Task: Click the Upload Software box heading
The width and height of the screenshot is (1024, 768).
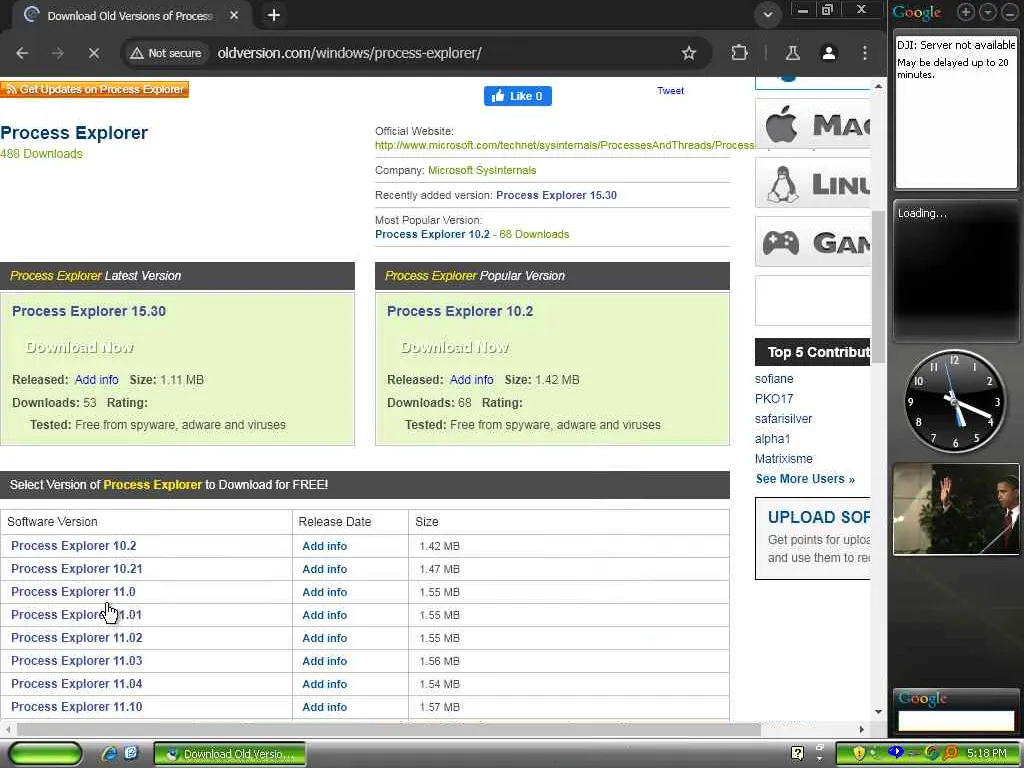Action: point(818,517)
